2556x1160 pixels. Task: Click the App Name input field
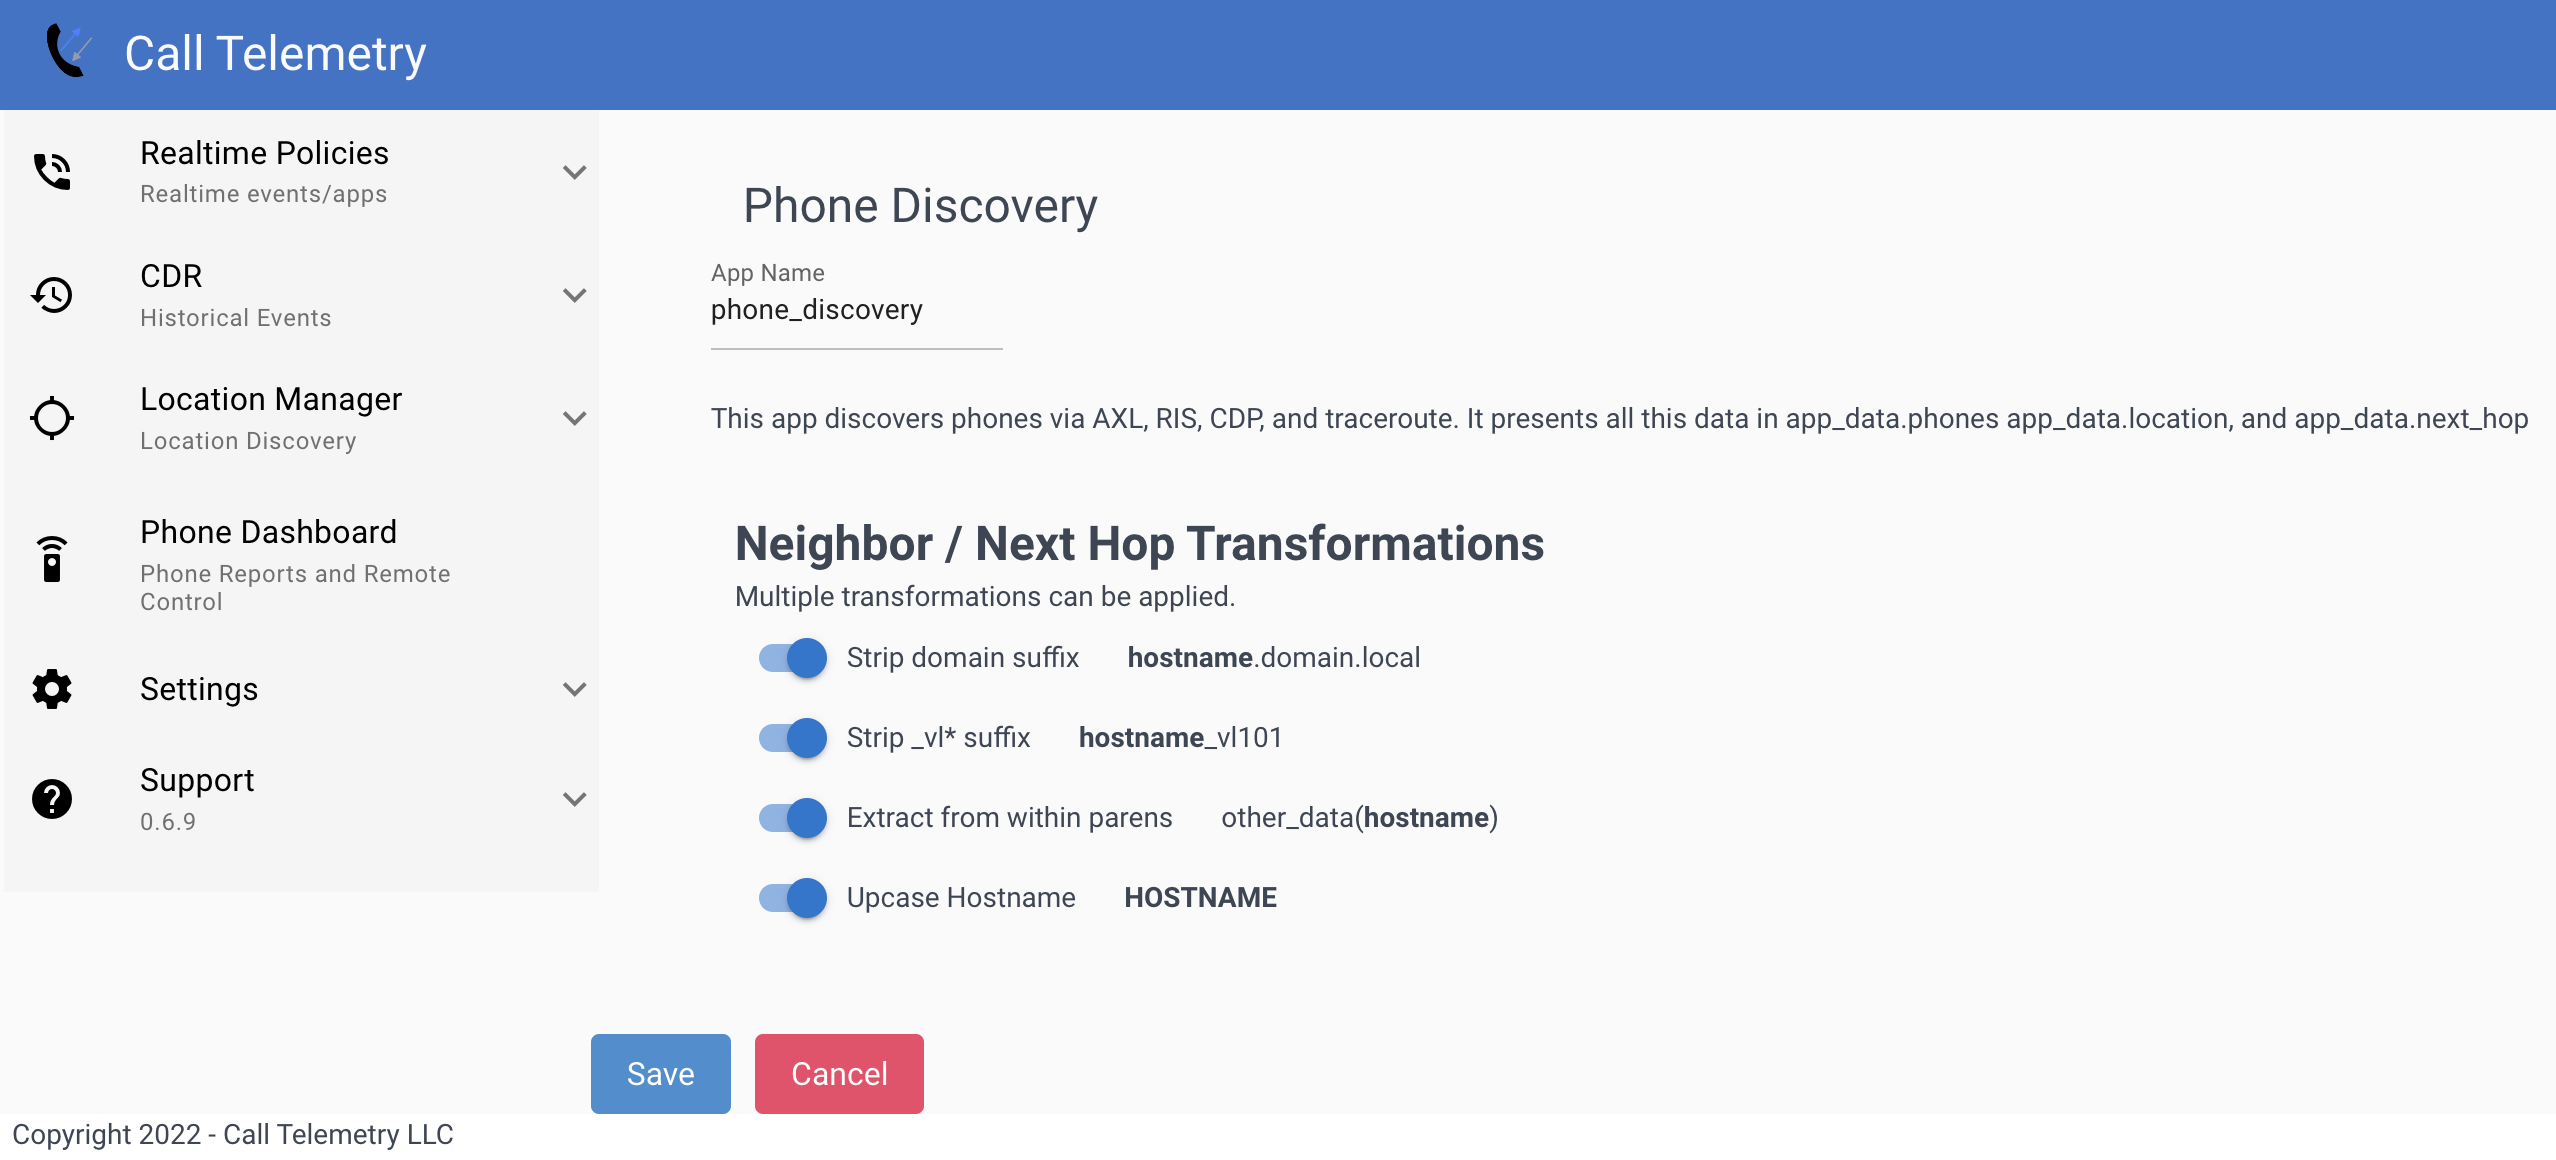(856, 309)
